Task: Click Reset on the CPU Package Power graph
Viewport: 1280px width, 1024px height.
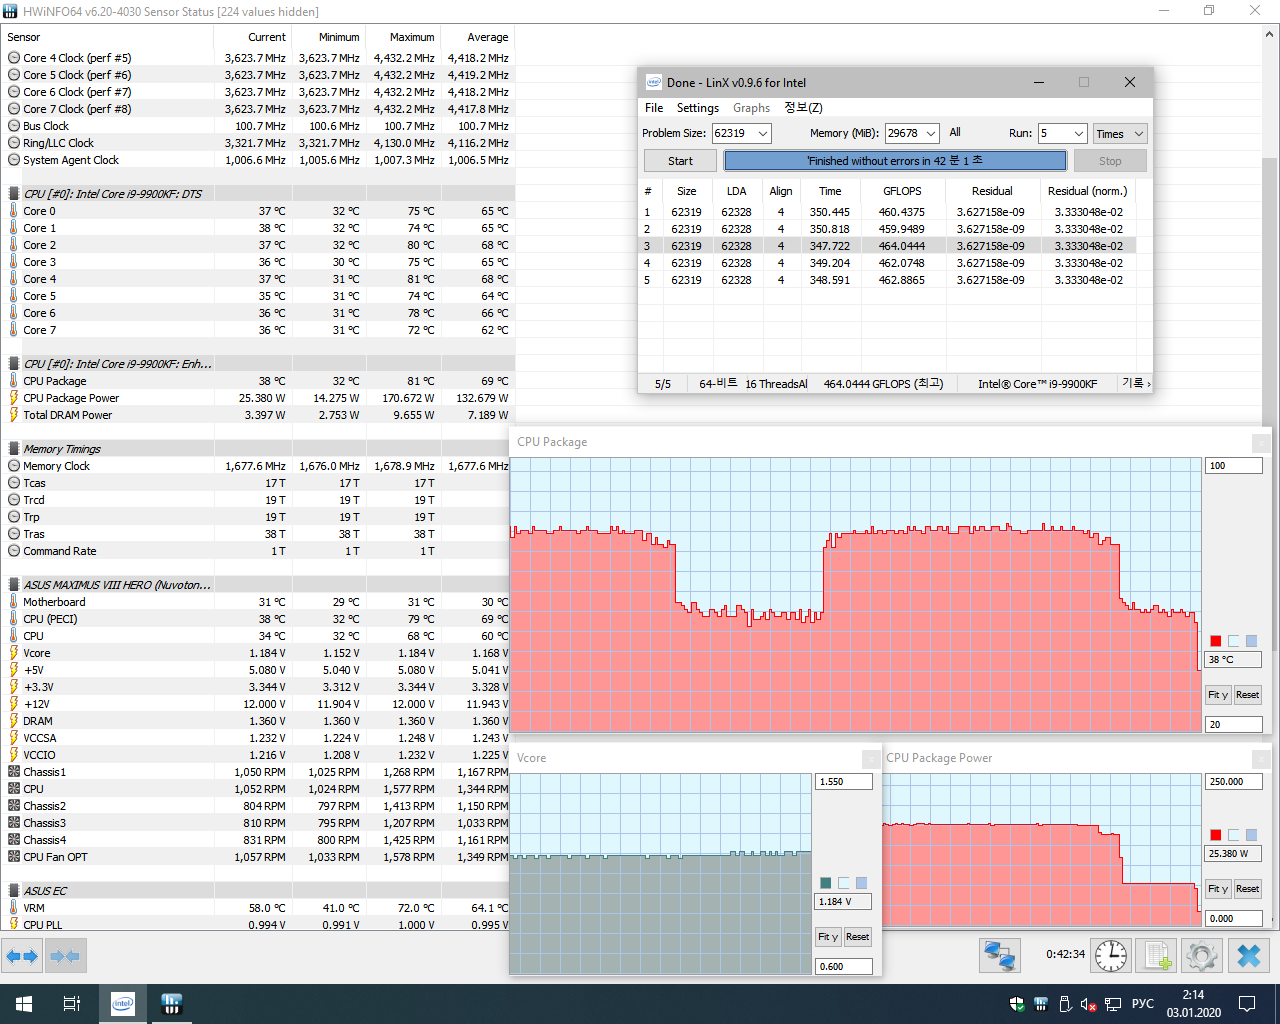Action: click(x=1247, y=889)
